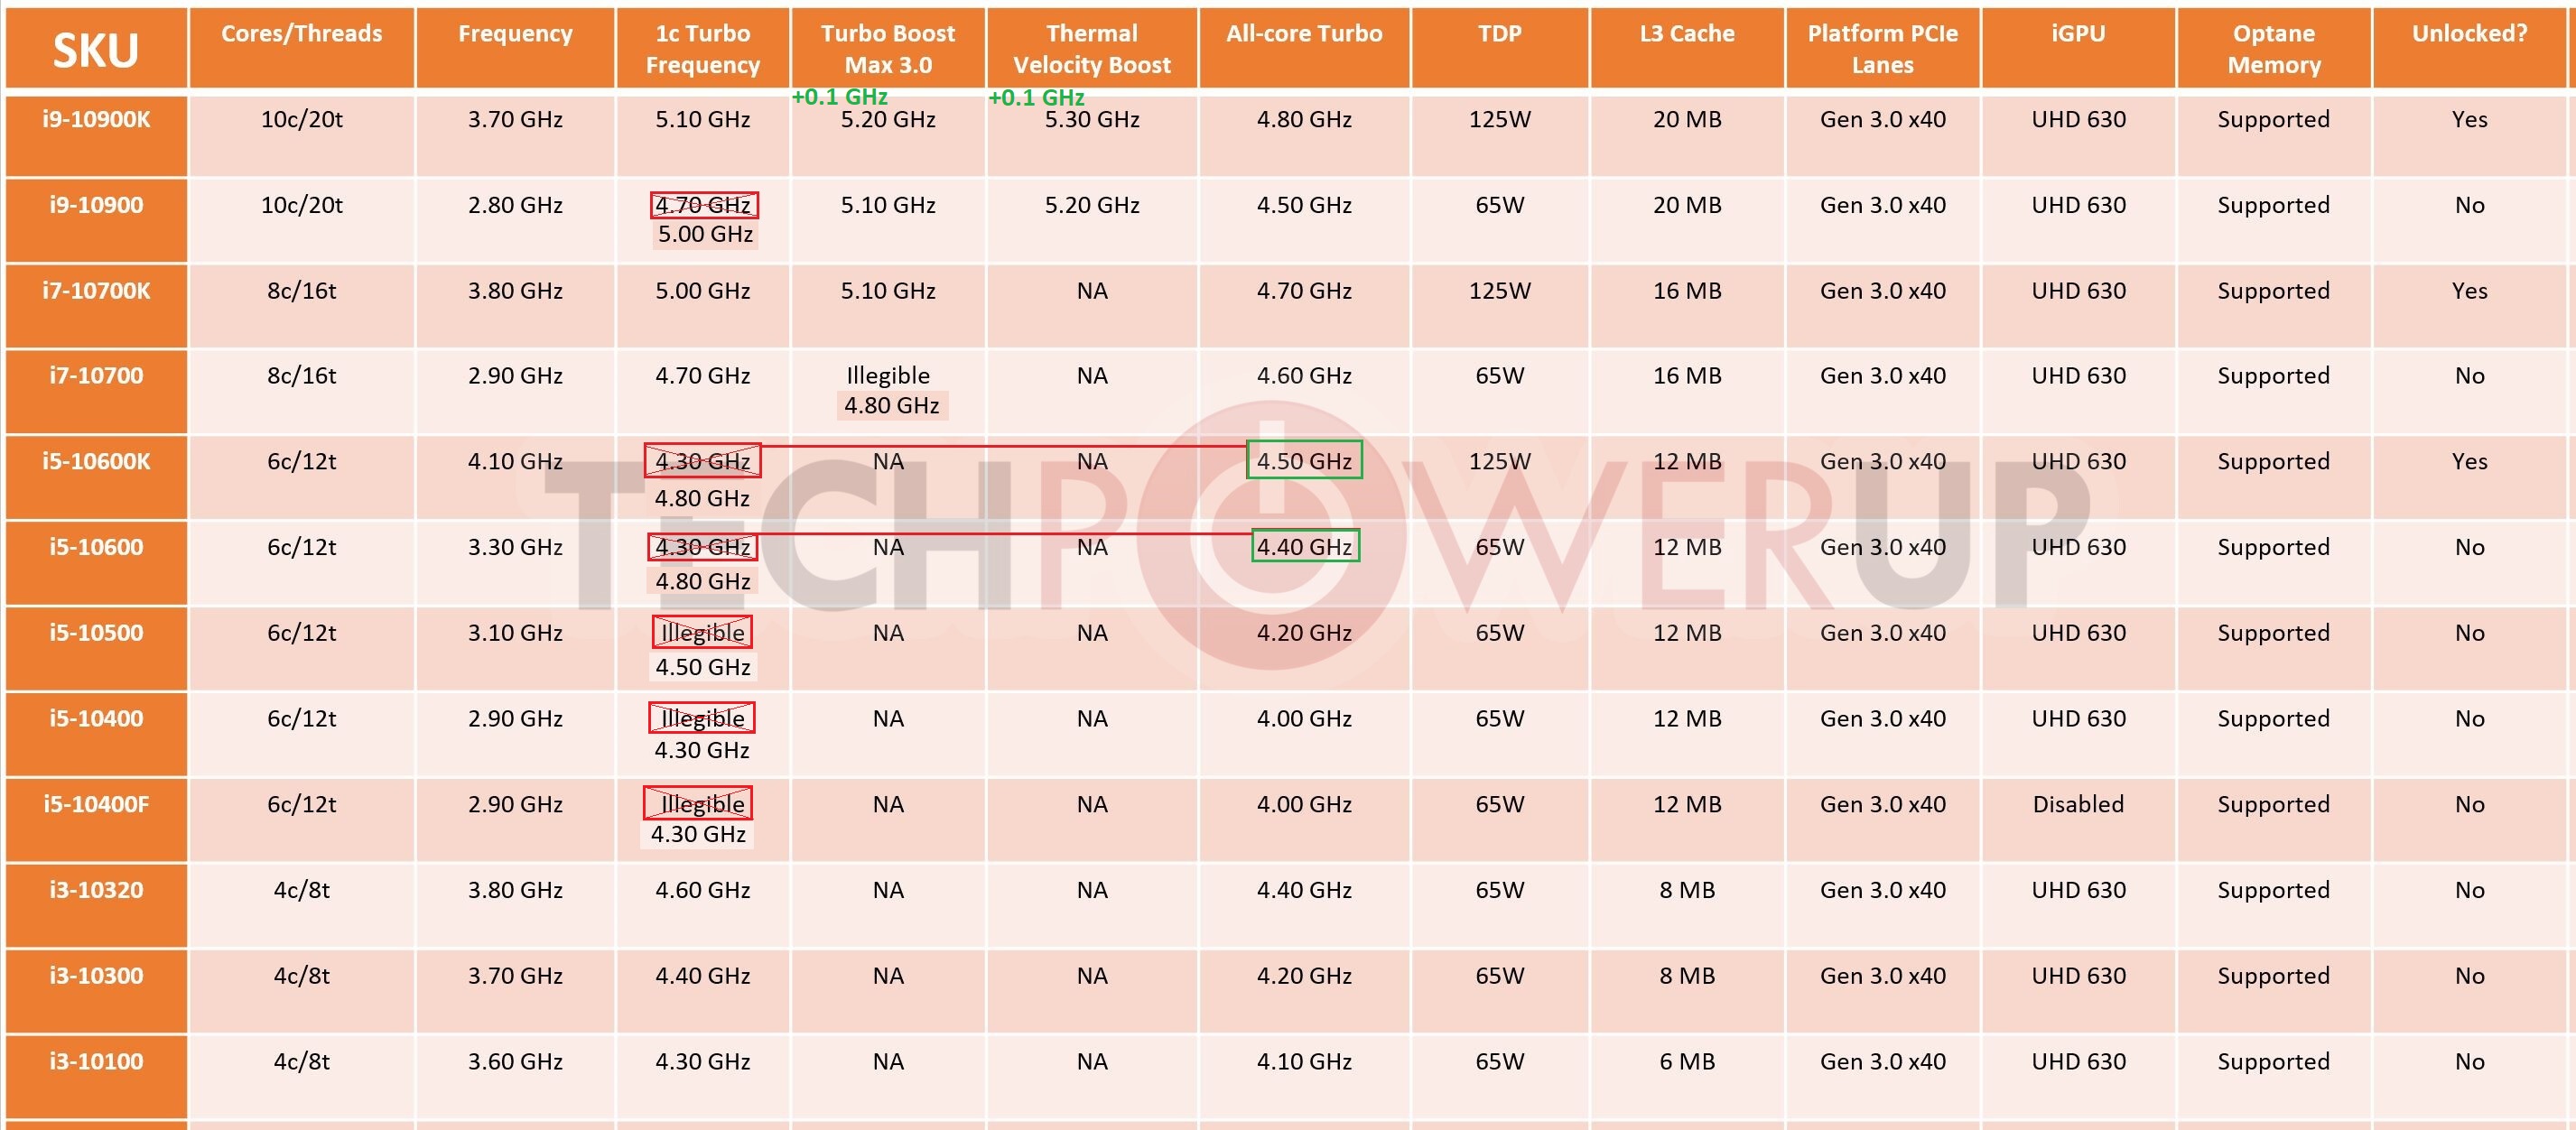The width and height of the screenshot is (2576, 1130).
Task: Click the 4.50 GHz turbo value for i5-10500
Action: tap(703, 667)
